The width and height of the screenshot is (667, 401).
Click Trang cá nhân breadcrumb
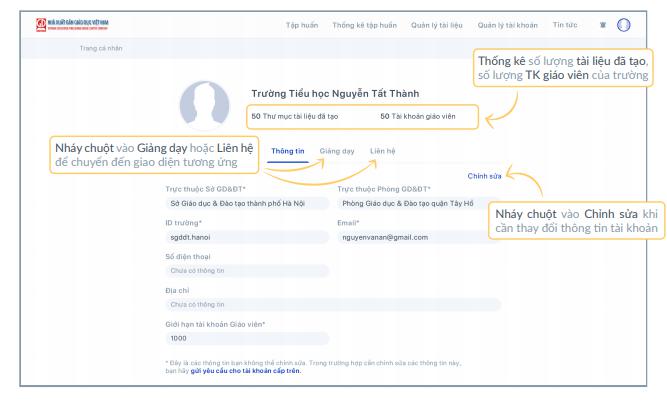tap(101, 48)
